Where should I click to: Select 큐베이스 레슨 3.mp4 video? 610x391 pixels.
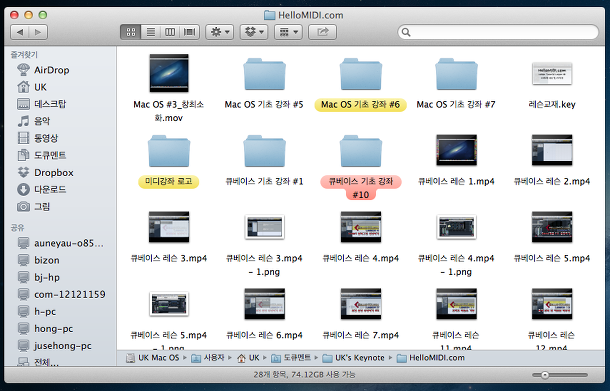(169, 227)
